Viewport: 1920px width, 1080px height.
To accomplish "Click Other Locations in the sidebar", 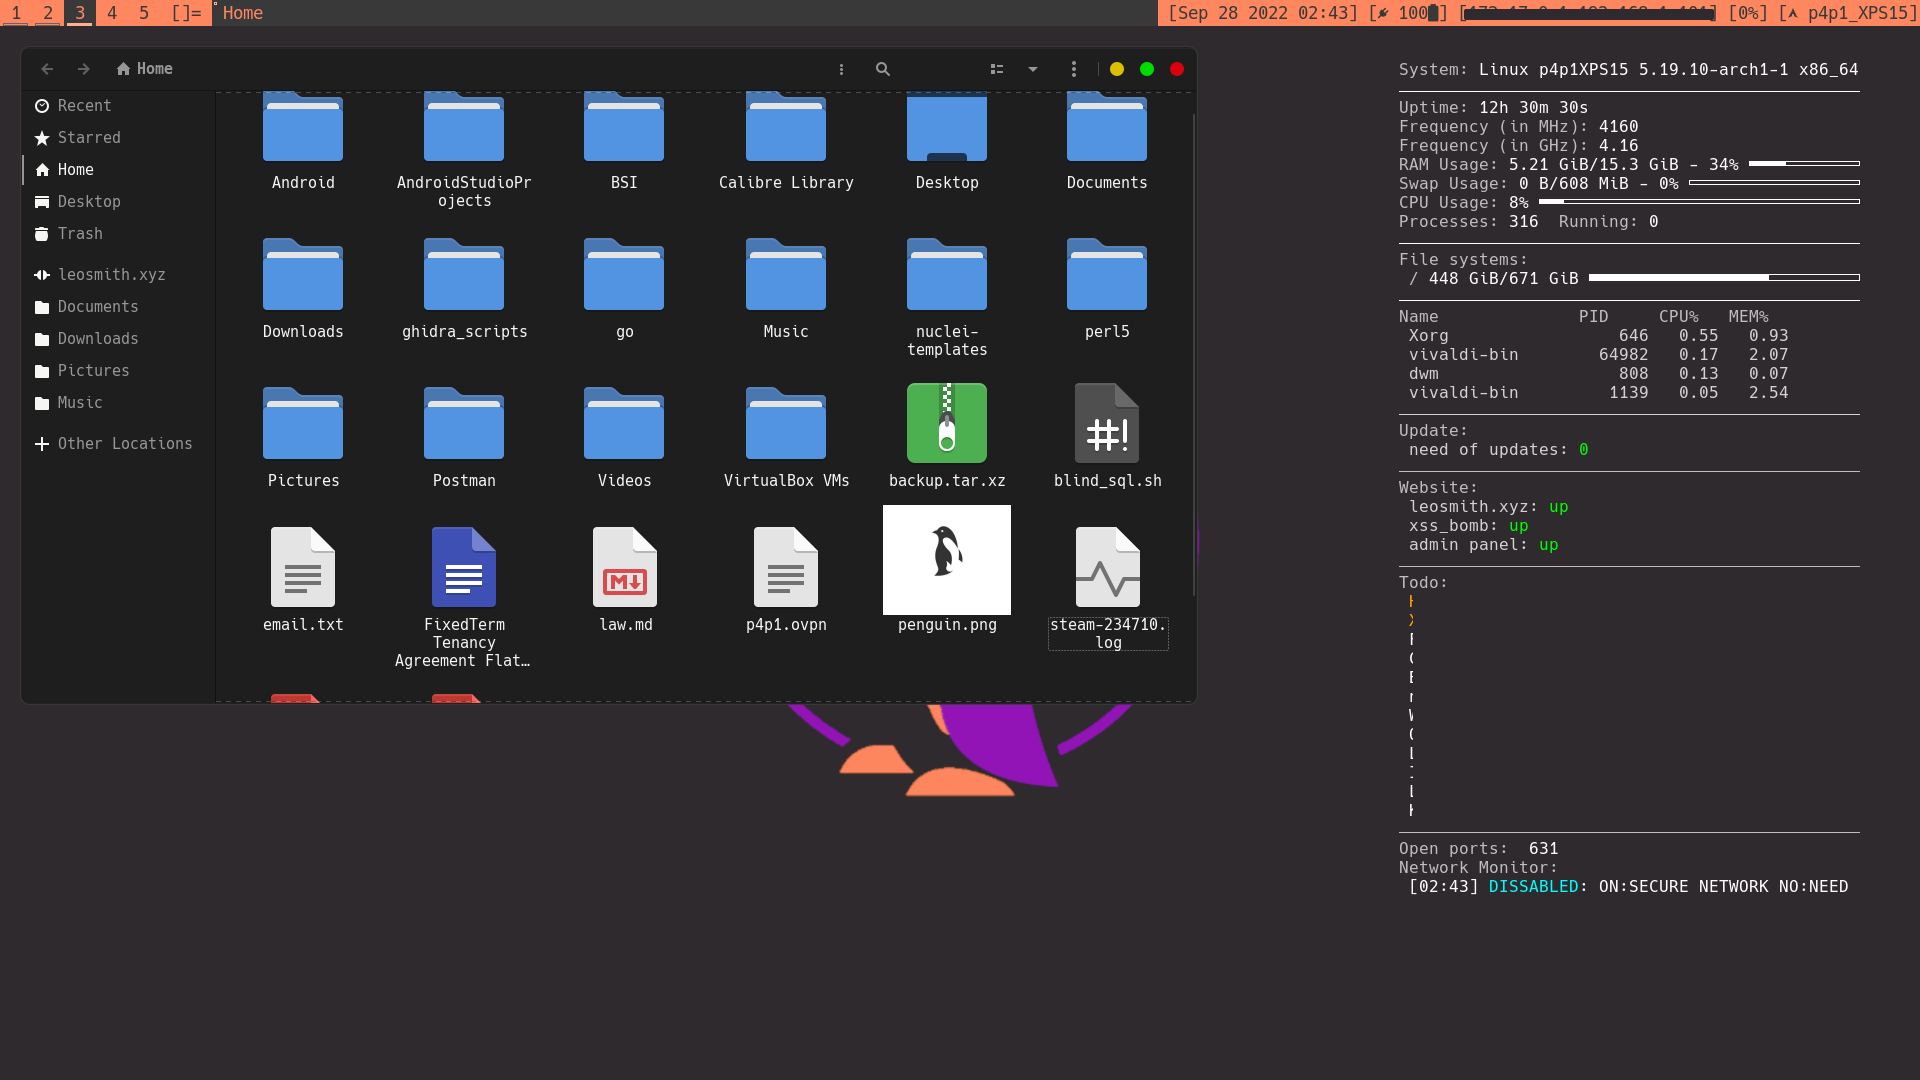I will tap(123, 444).
